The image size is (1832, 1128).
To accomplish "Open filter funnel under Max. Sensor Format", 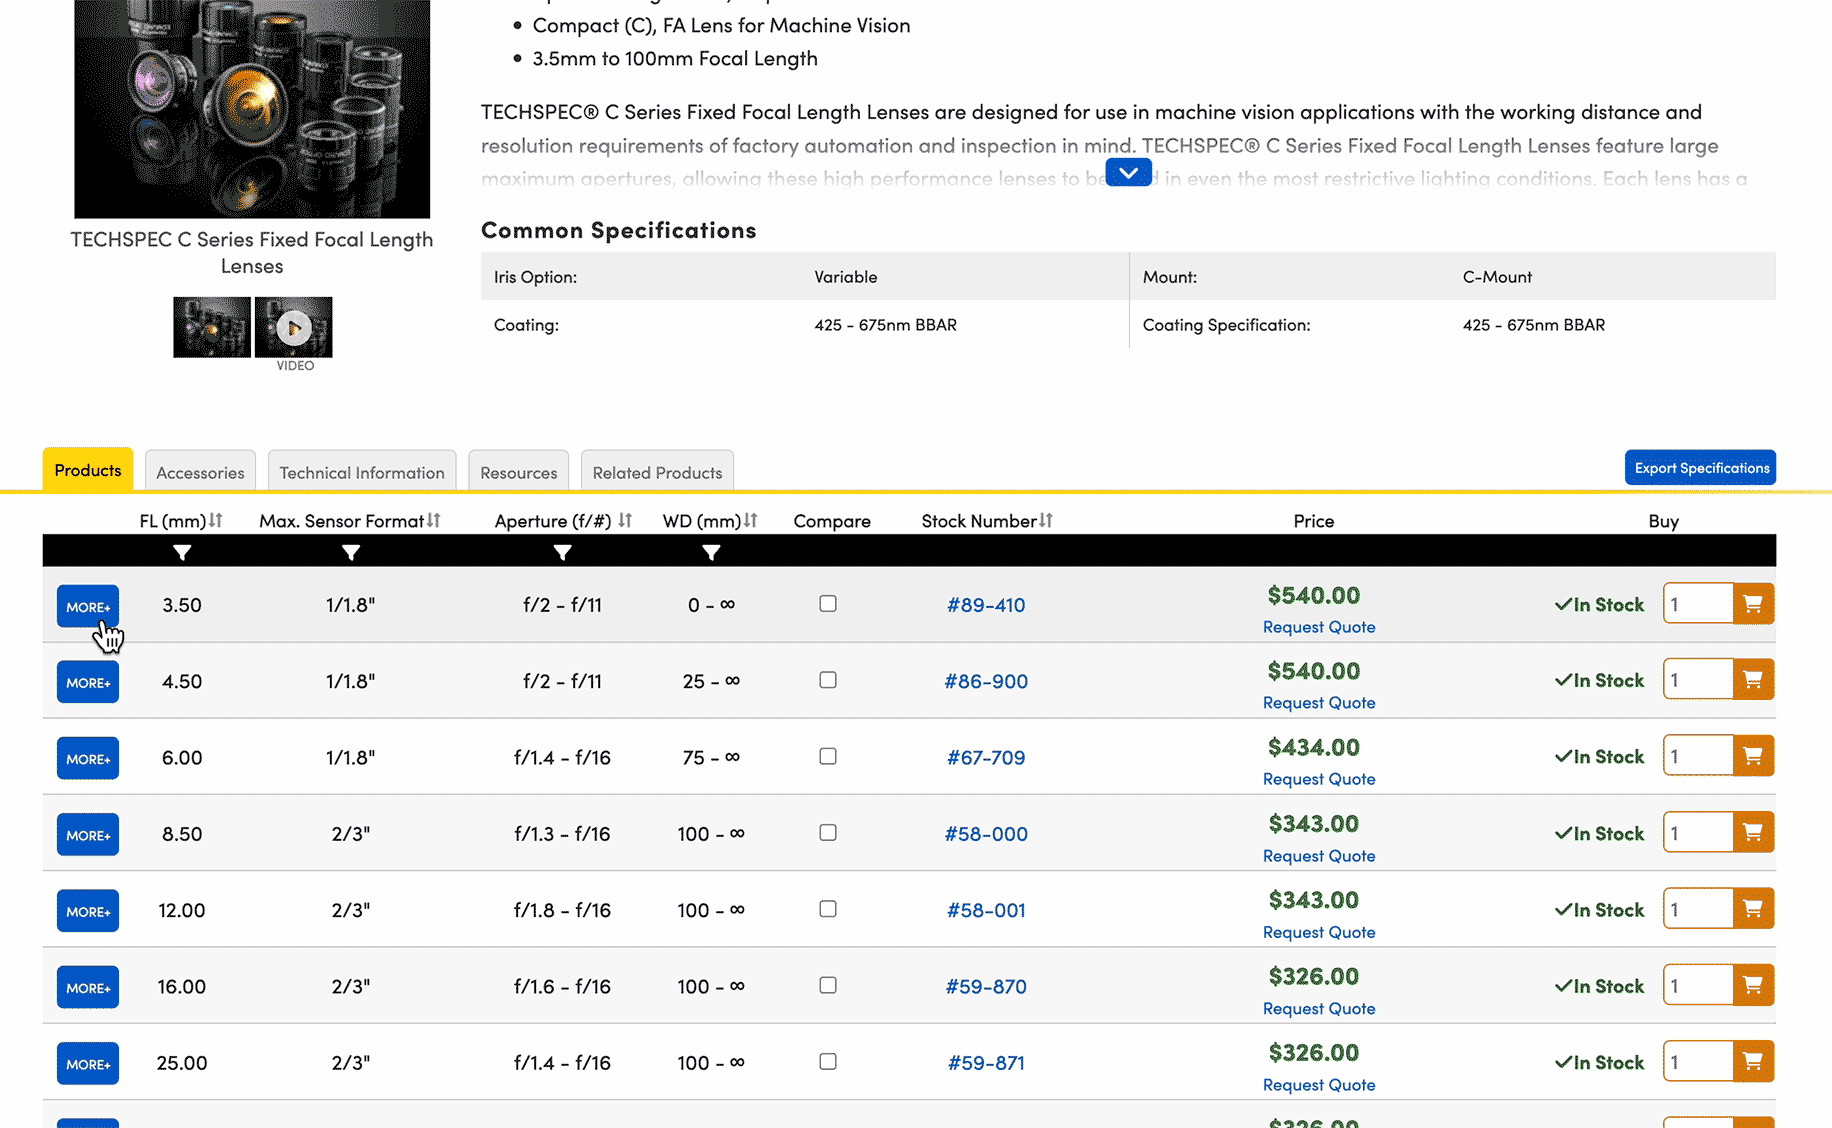I will coord(350,552).
